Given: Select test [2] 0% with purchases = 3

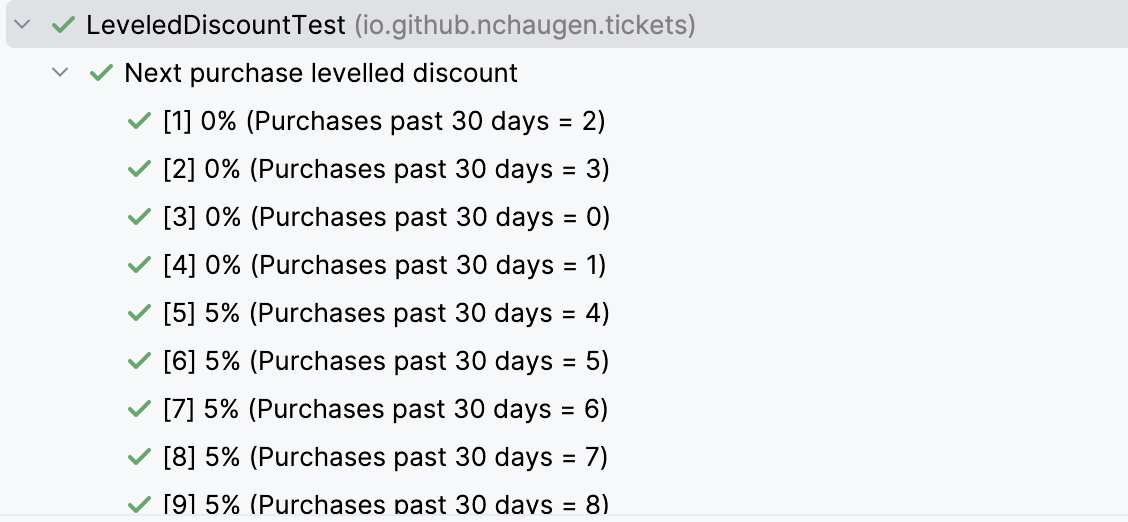Looking at the screenshot, I should [x=386, y=169].
